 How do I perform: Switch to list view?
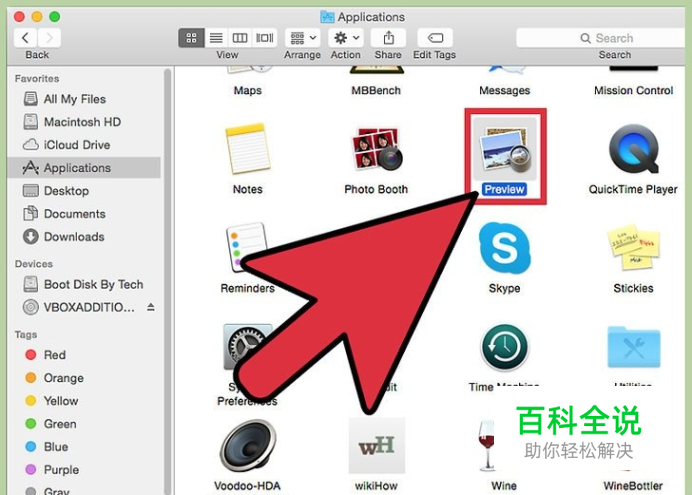coord(216,38)
